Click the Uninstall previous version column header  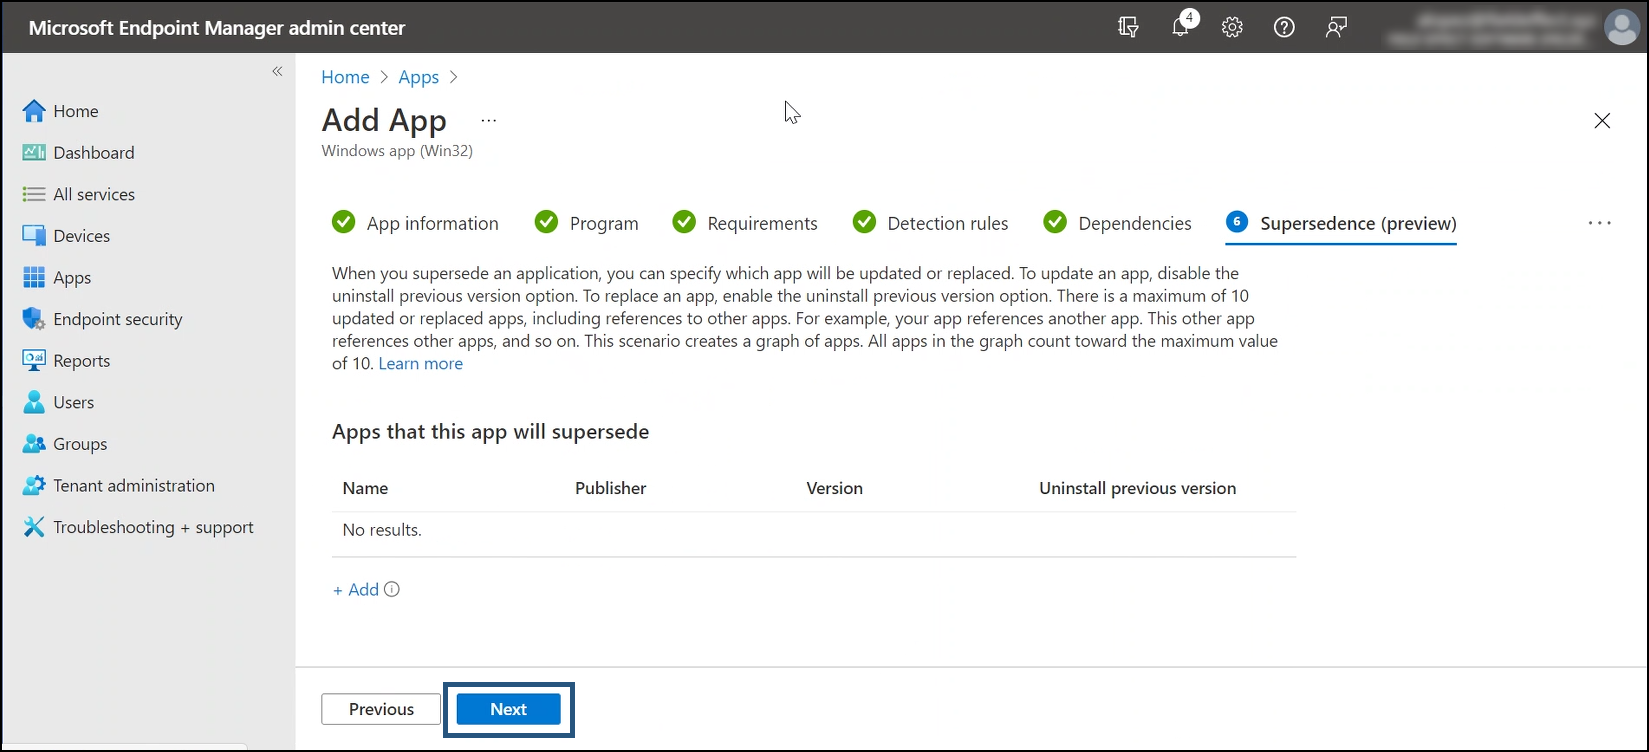click(1137, 488)
